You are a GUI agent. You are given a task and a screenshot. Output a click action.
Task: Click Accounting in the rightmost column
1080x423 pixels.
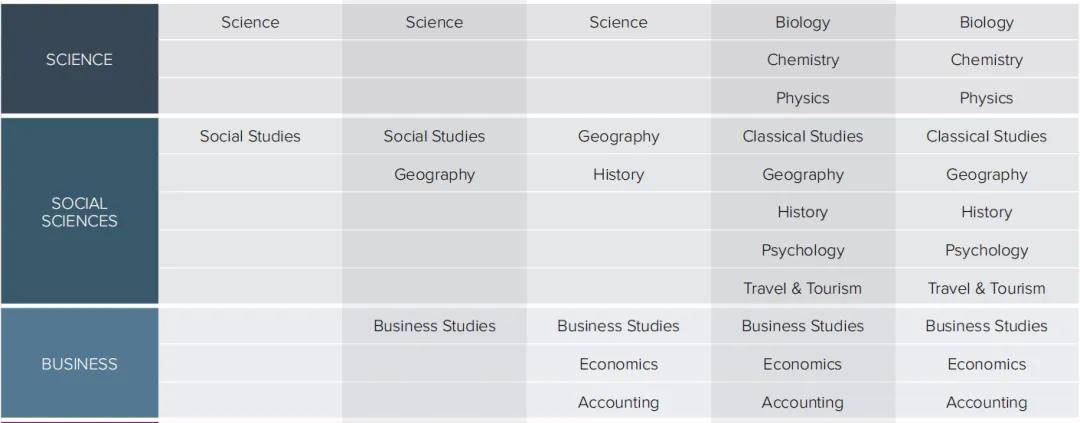986,402
